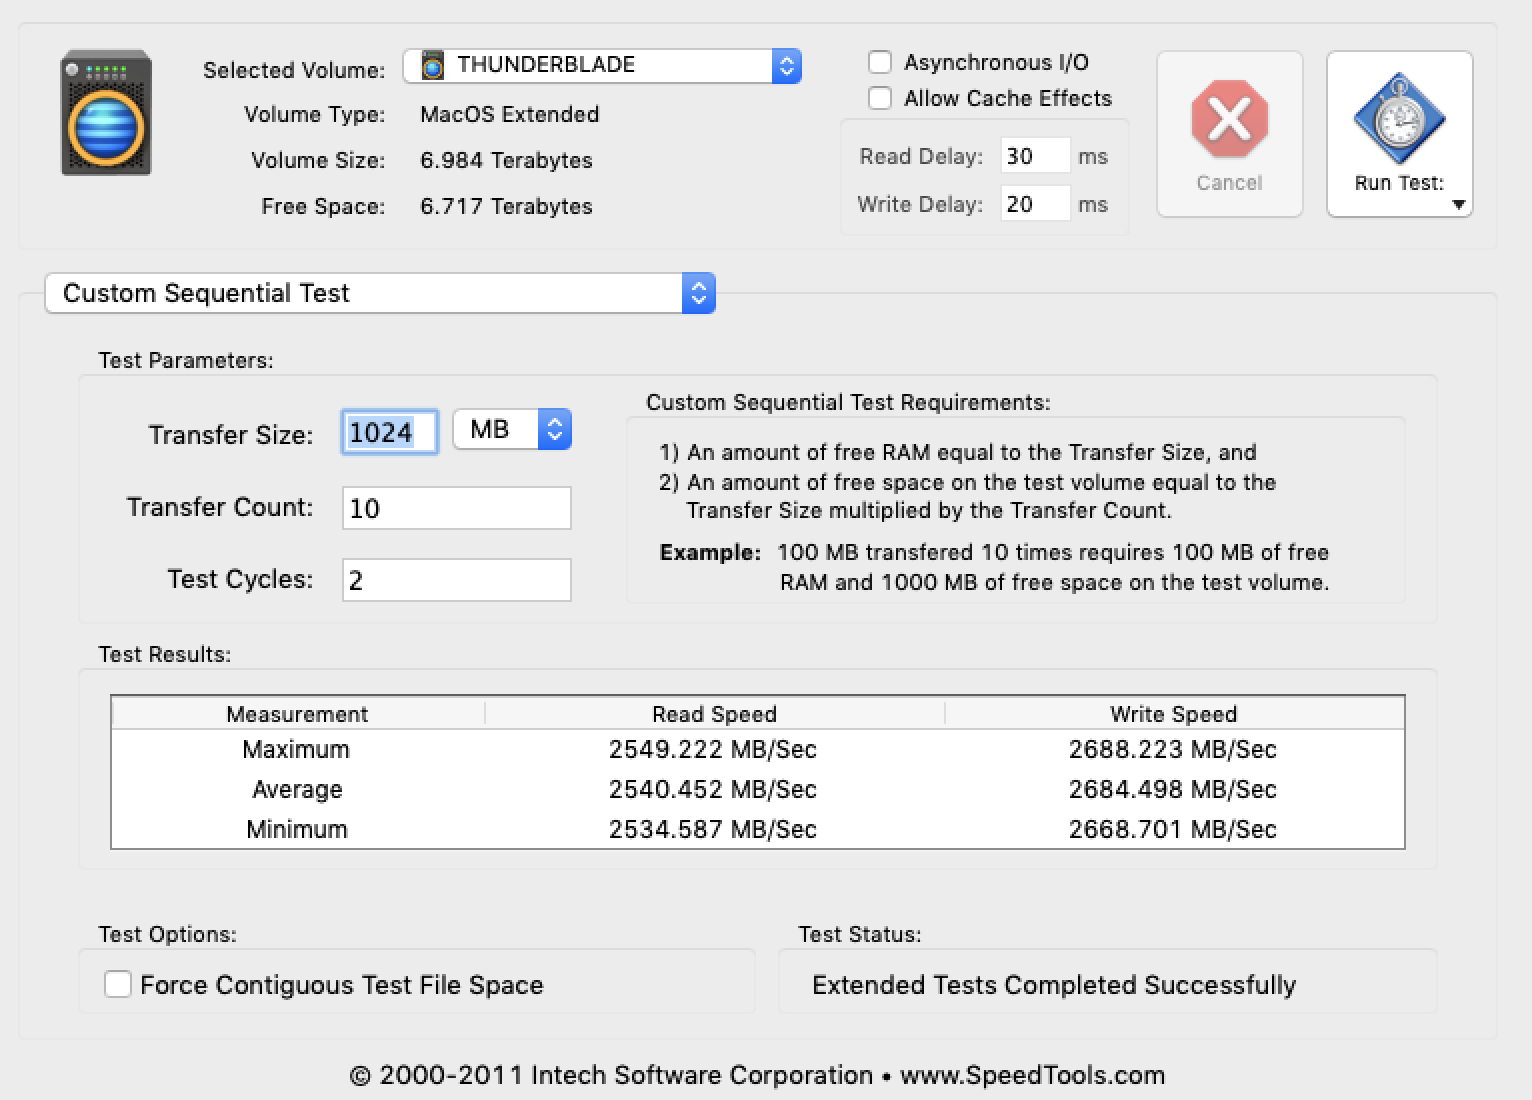Image resolution: width=1532 pixels, height=1100 pixels.
Task: Click the Transfer Size field
Action: pos(389,432)
